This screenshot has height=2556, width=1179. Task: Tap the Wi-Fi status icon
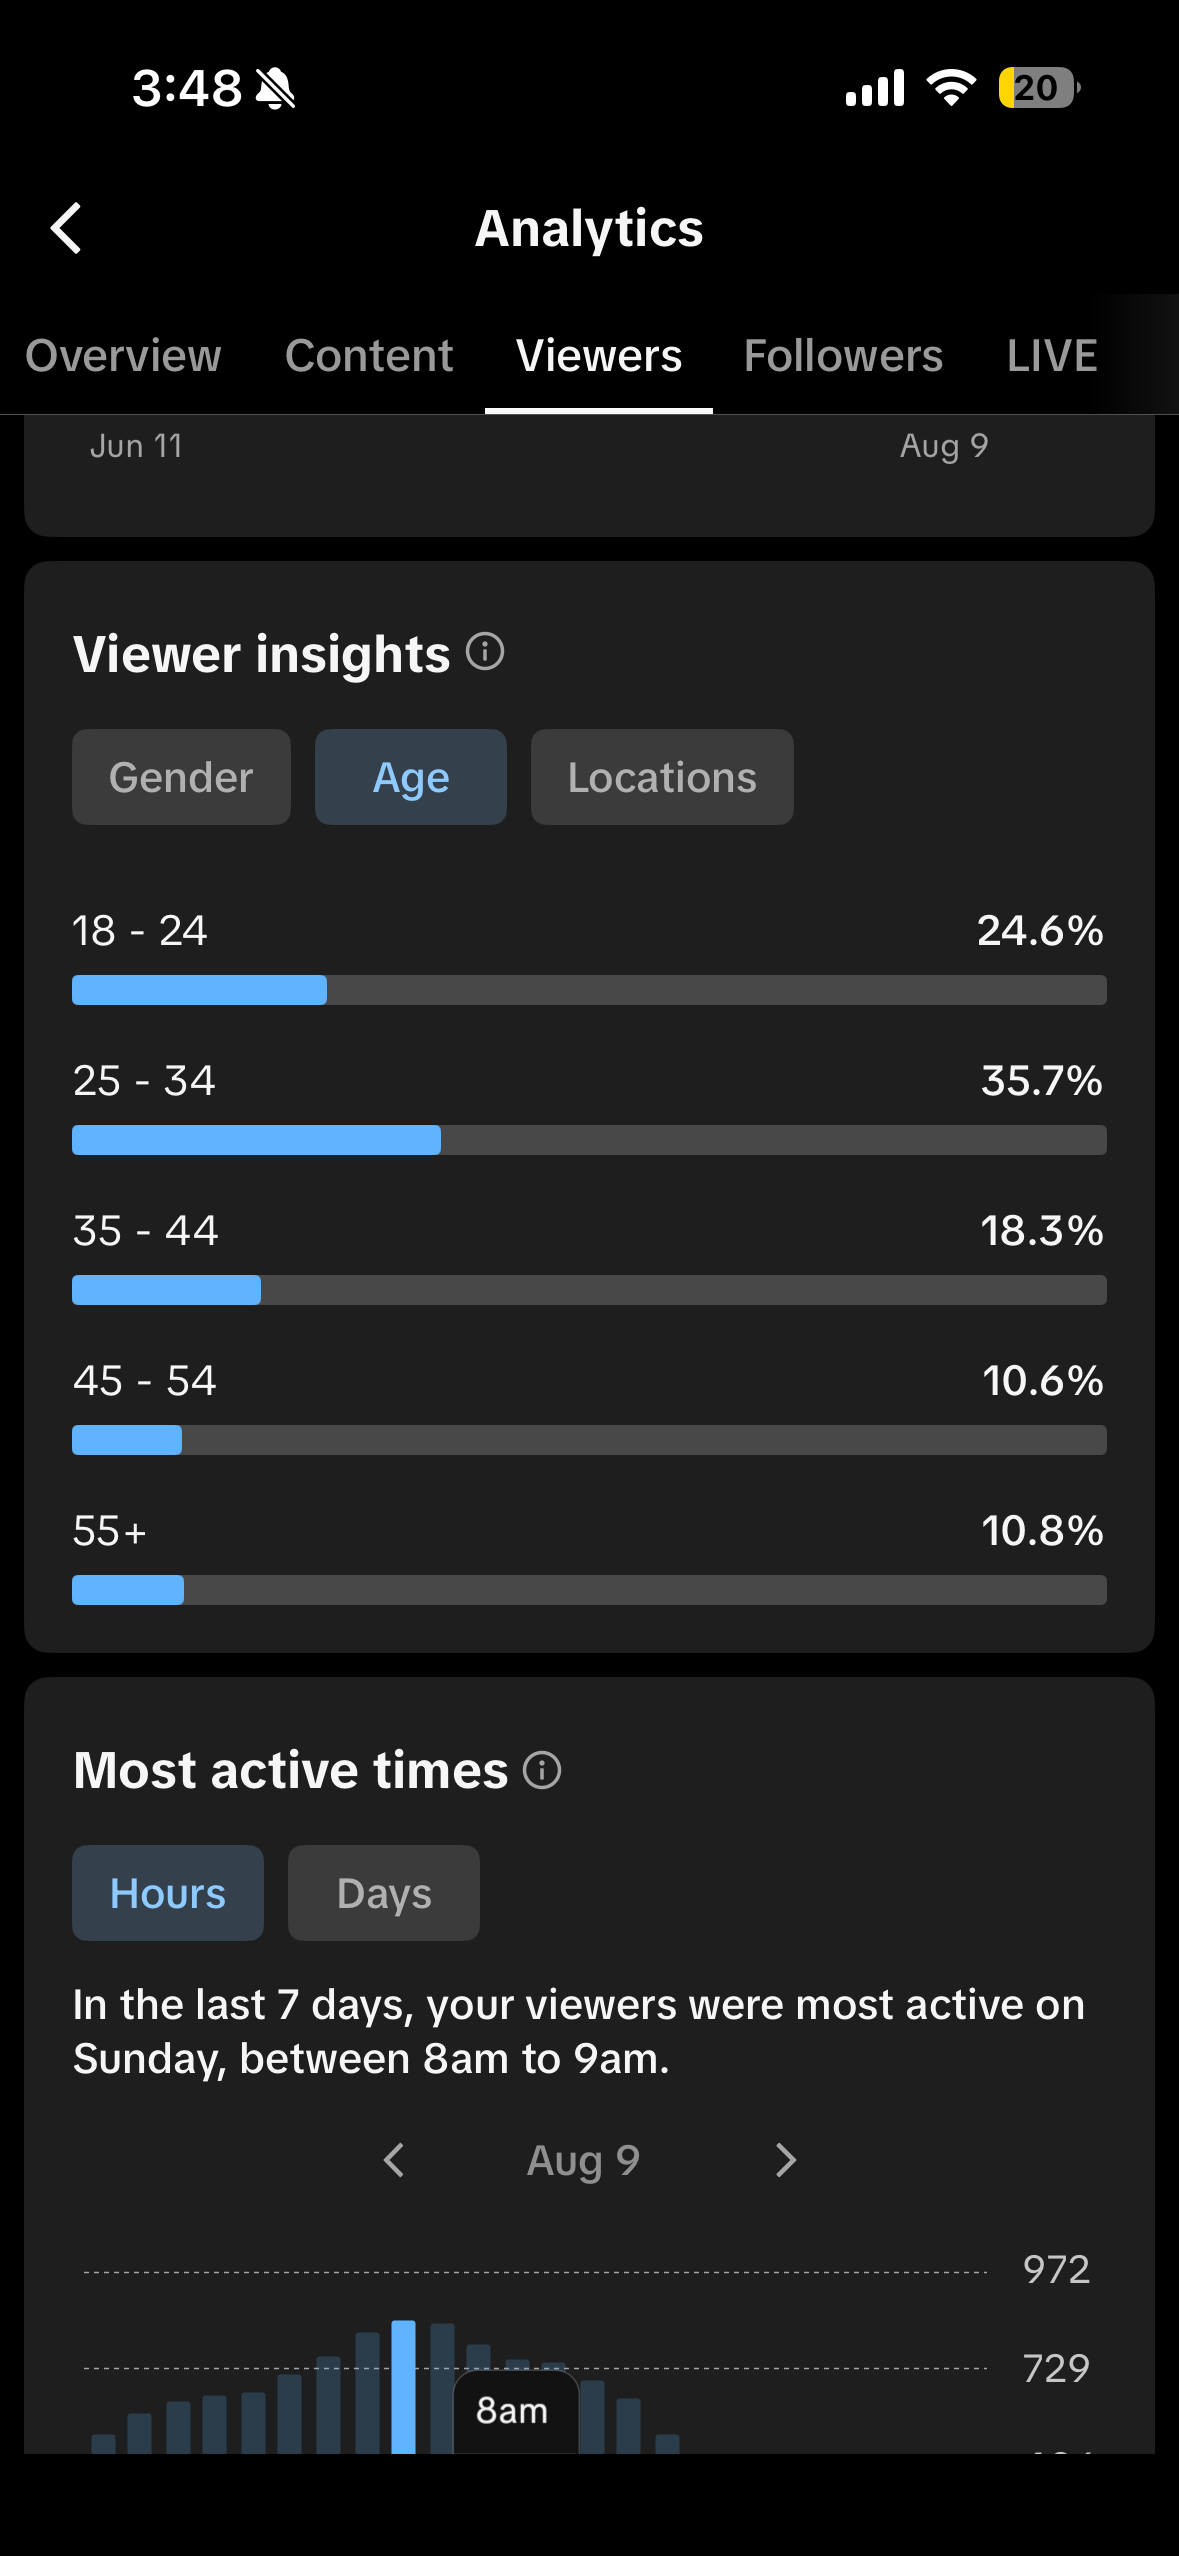pos(951,88)
